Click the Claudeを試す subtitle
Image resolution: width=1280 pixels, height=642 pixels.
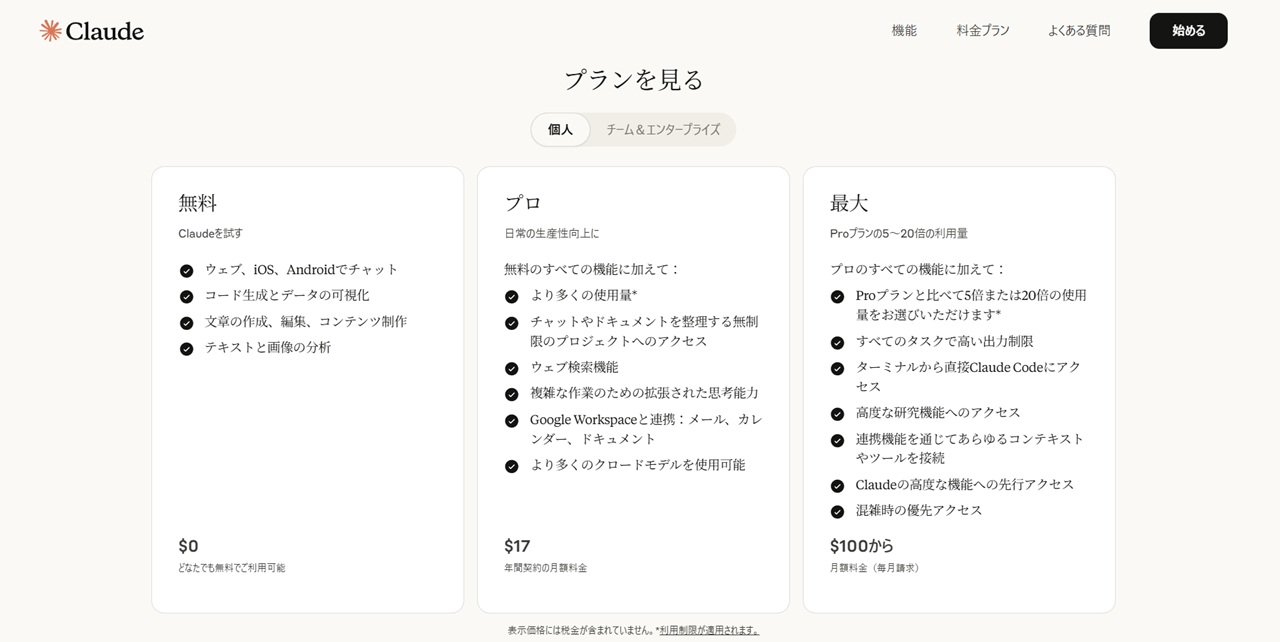pos(210,233)
